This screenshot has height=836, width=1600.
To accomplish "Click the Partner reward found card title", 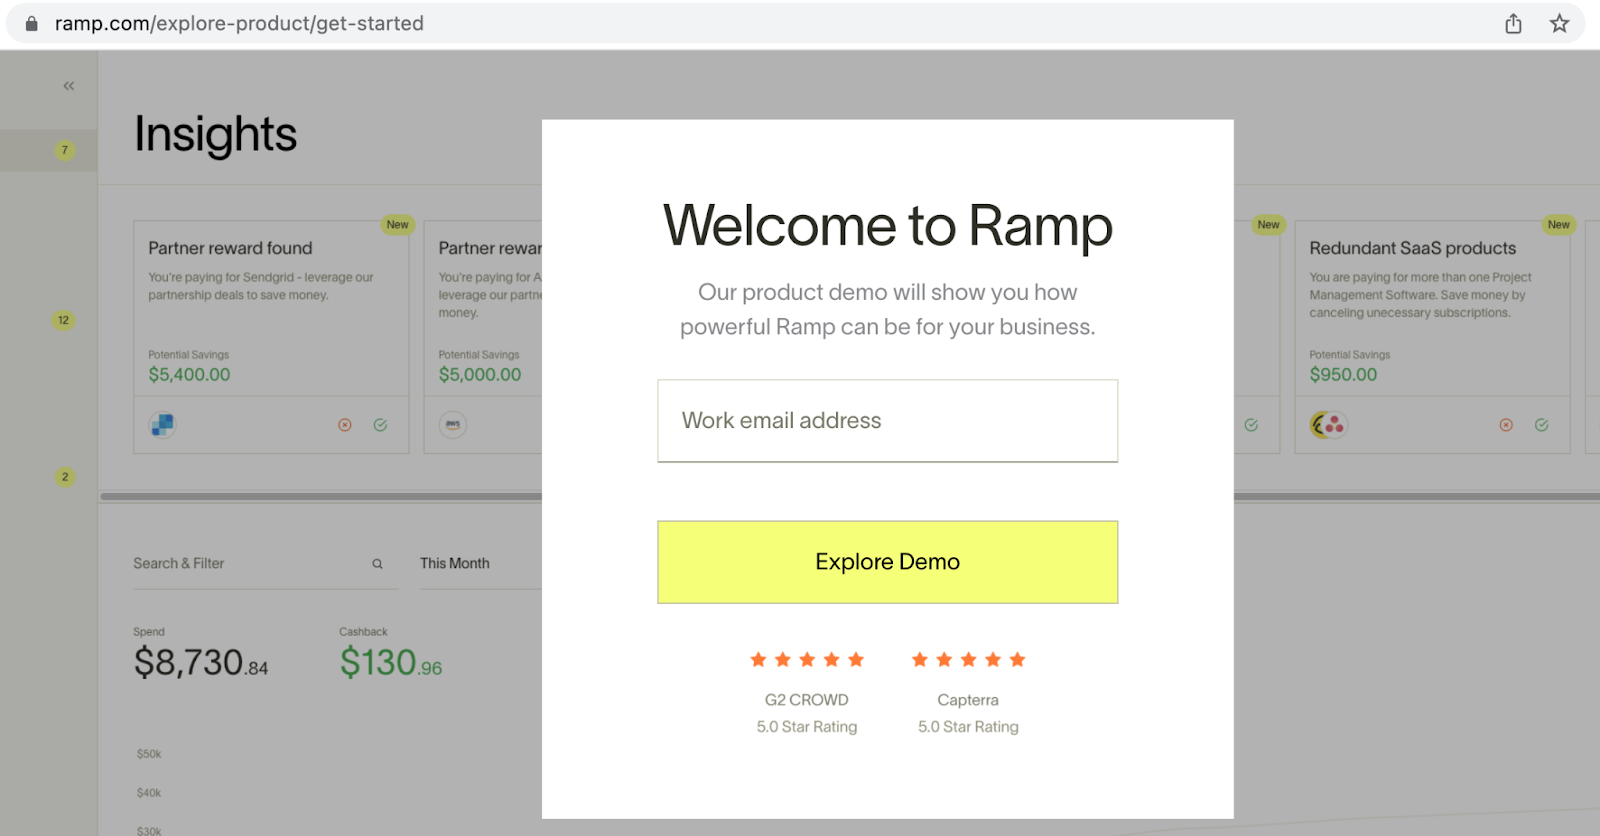I will (x=230, y=248).
